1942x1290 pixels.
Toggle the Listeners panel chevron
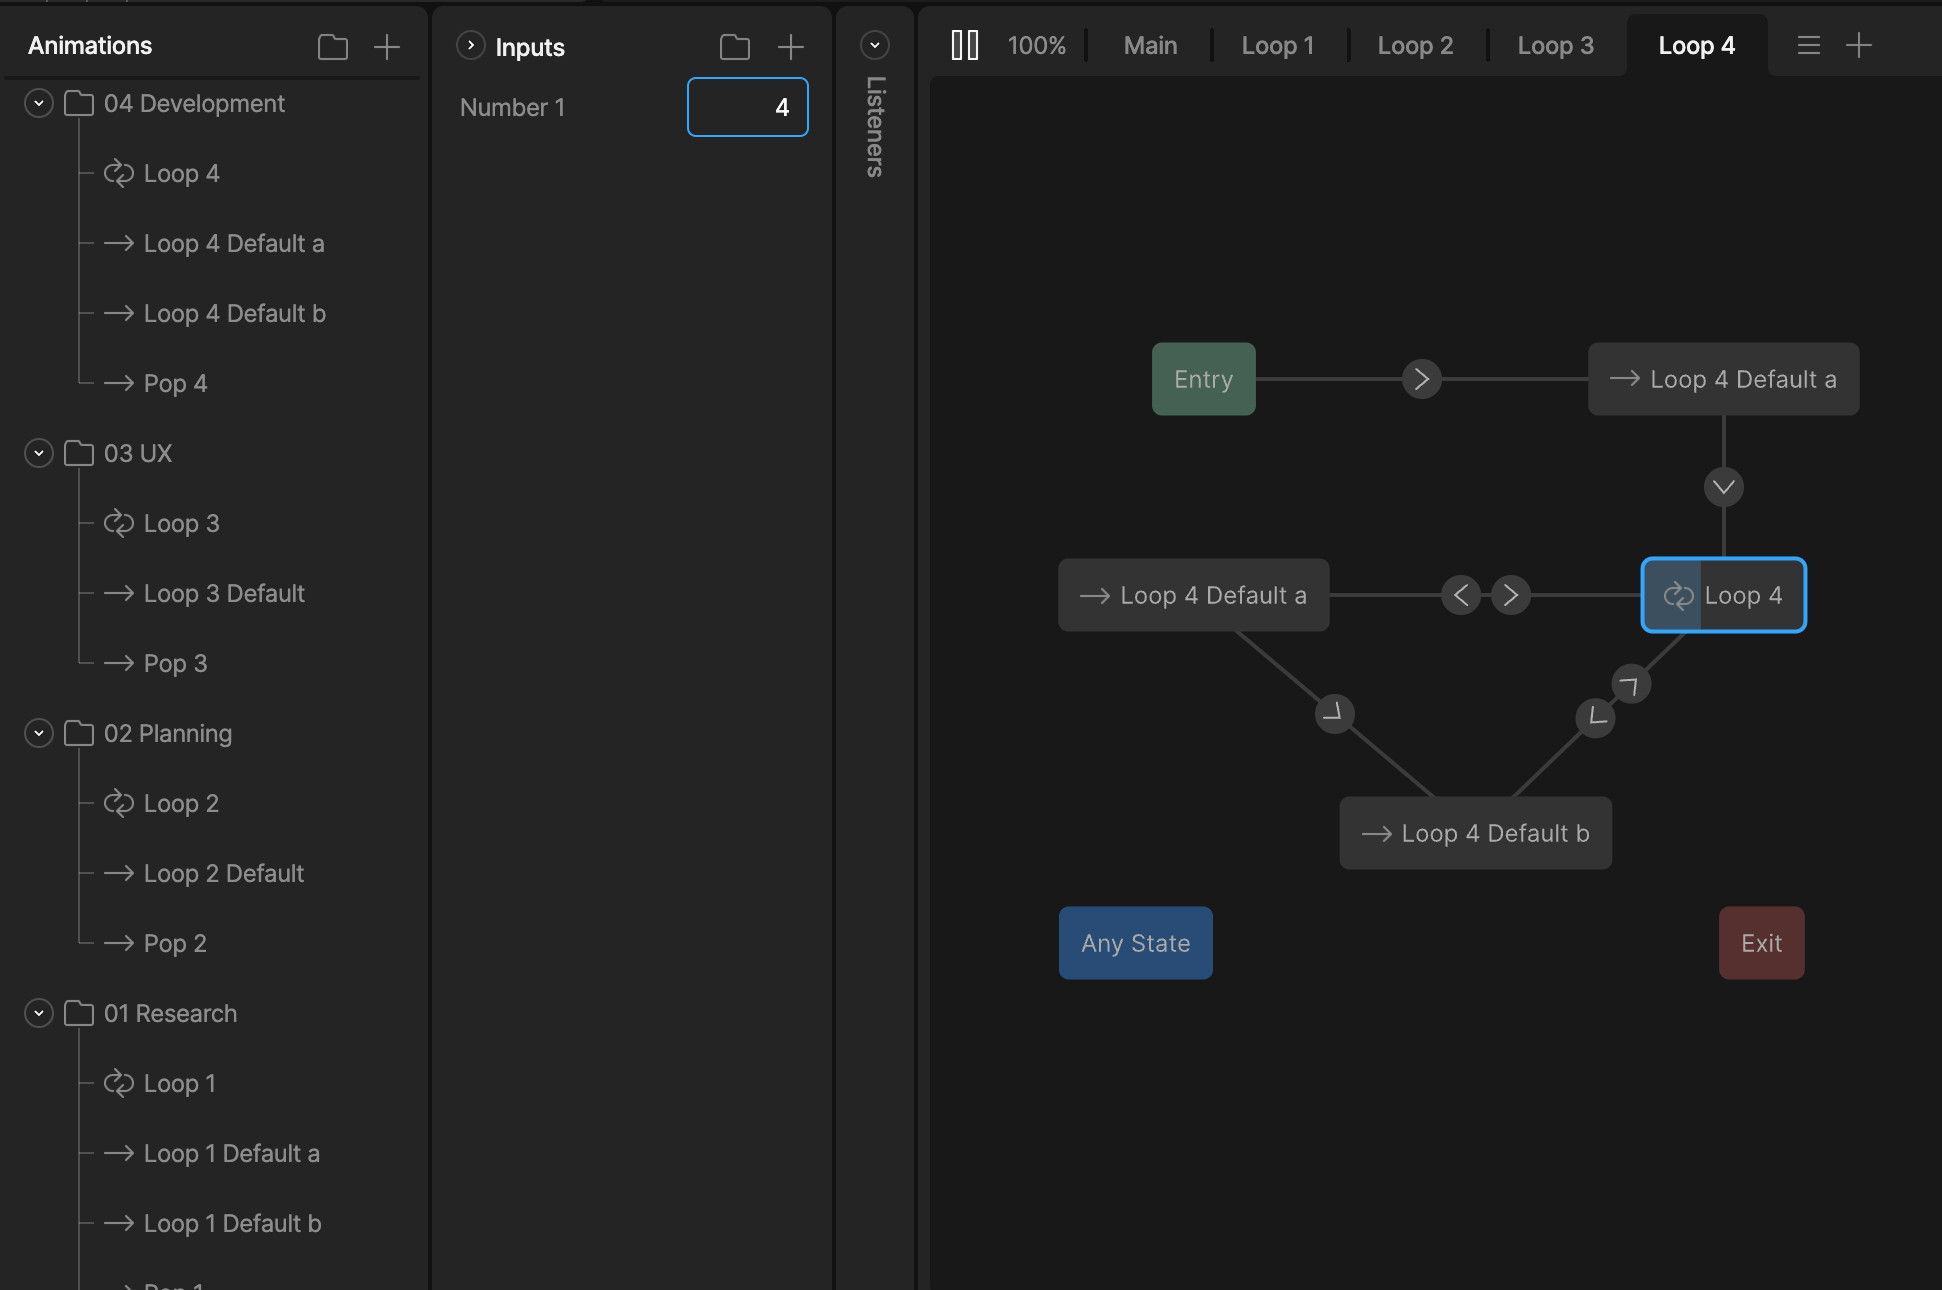[875, 45]
